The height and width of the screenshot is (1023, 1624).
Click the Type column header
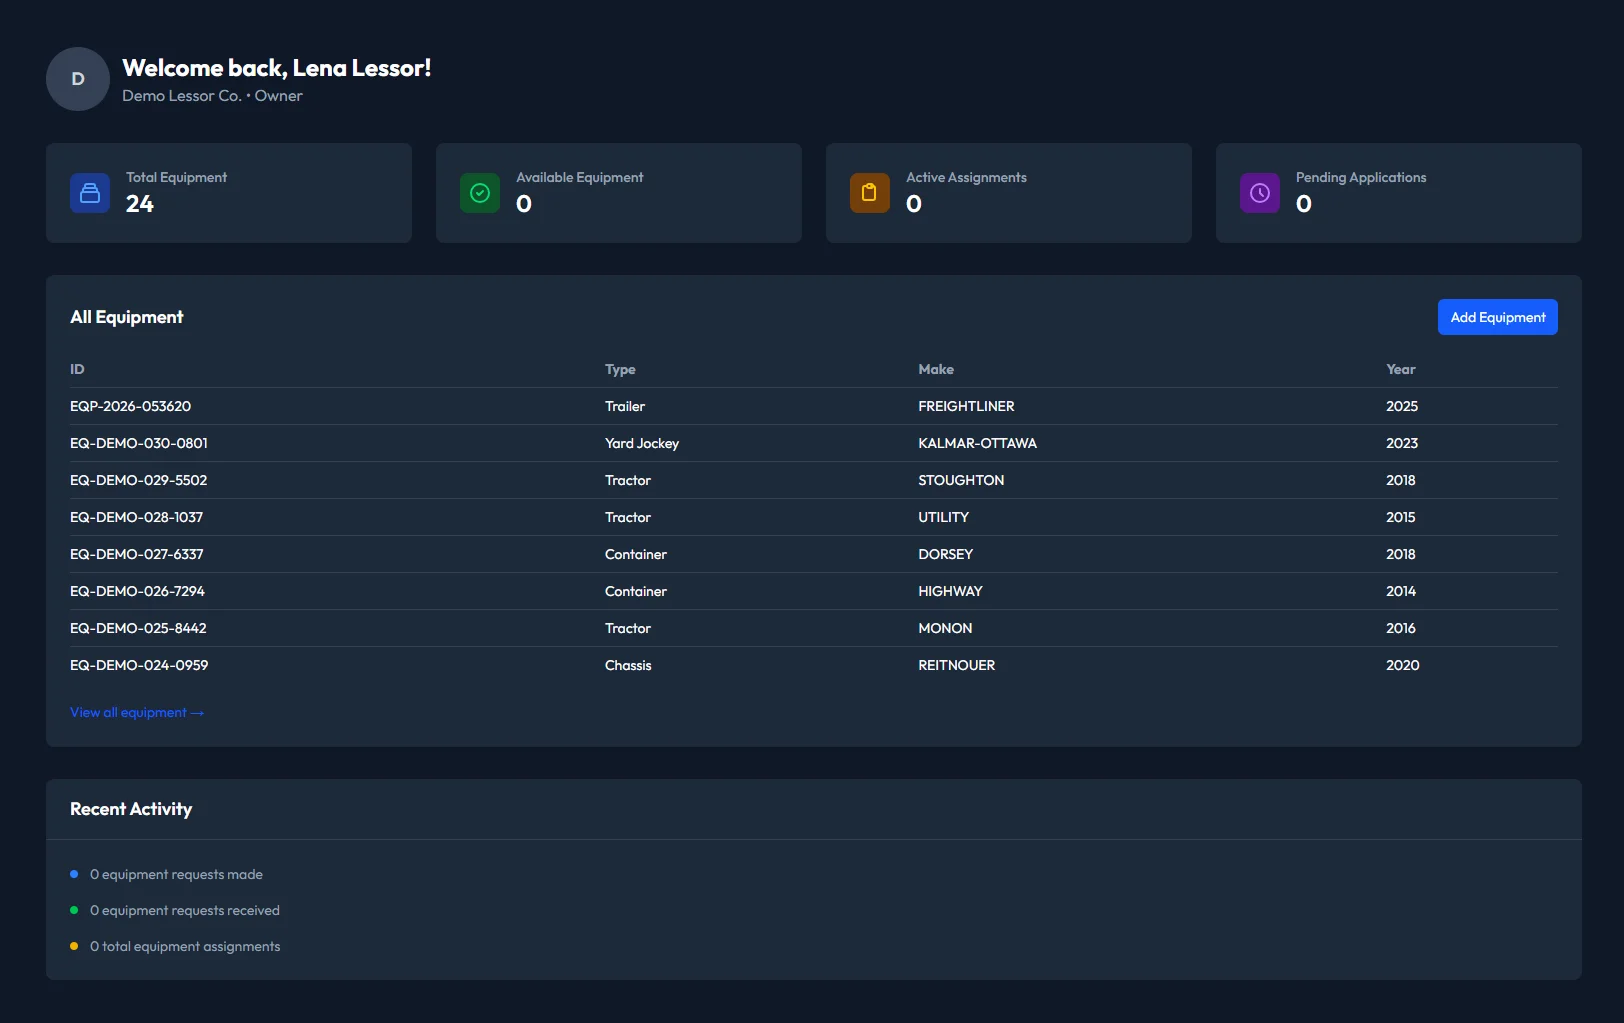620,369
